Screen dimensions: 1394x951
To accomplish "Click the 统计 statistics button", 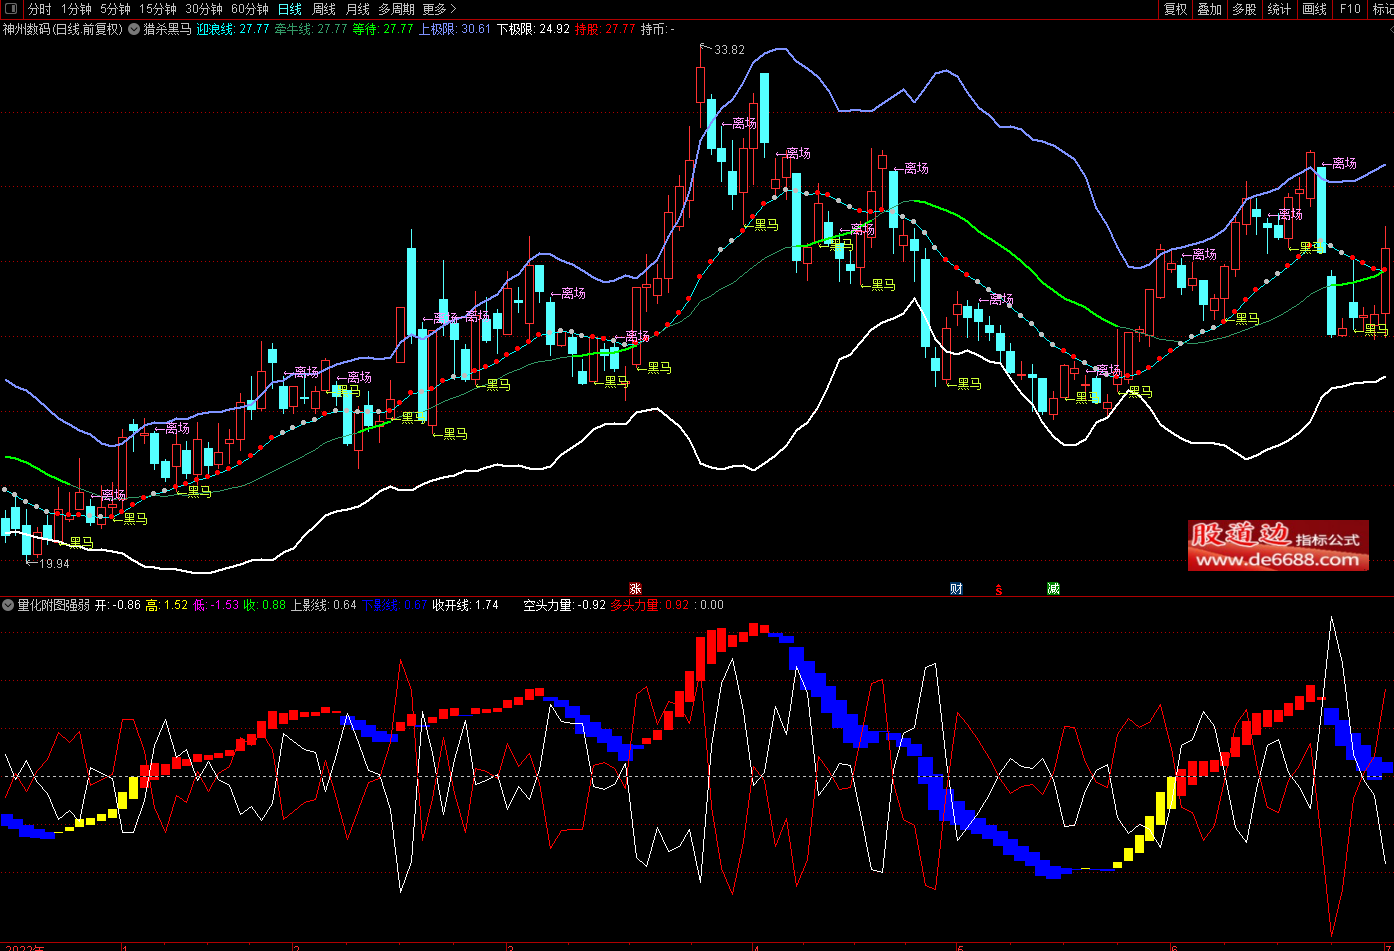I will 1279,9.
